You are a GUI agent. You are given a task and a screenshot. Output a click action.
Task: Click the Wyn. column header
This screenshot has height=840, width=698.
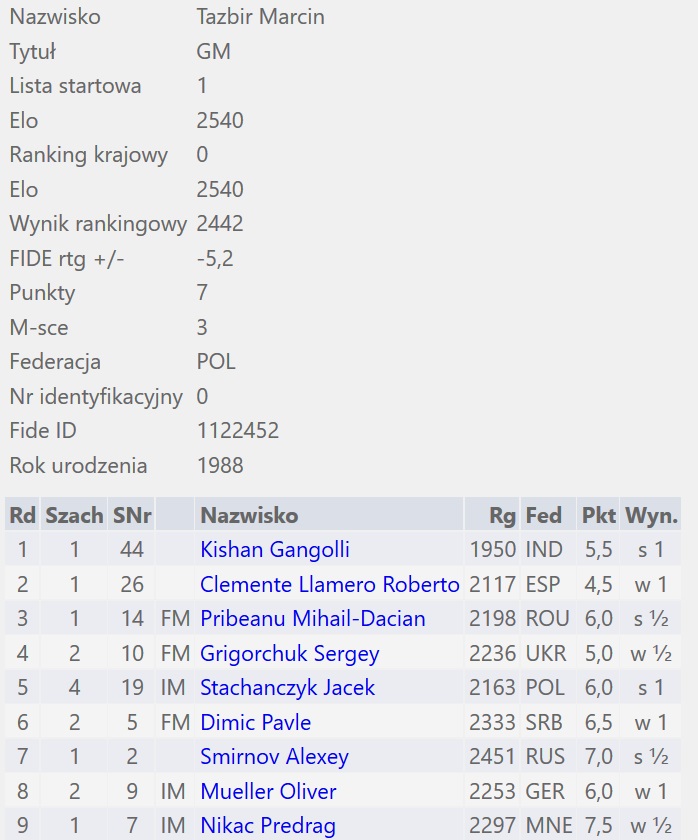click(651, 515)
